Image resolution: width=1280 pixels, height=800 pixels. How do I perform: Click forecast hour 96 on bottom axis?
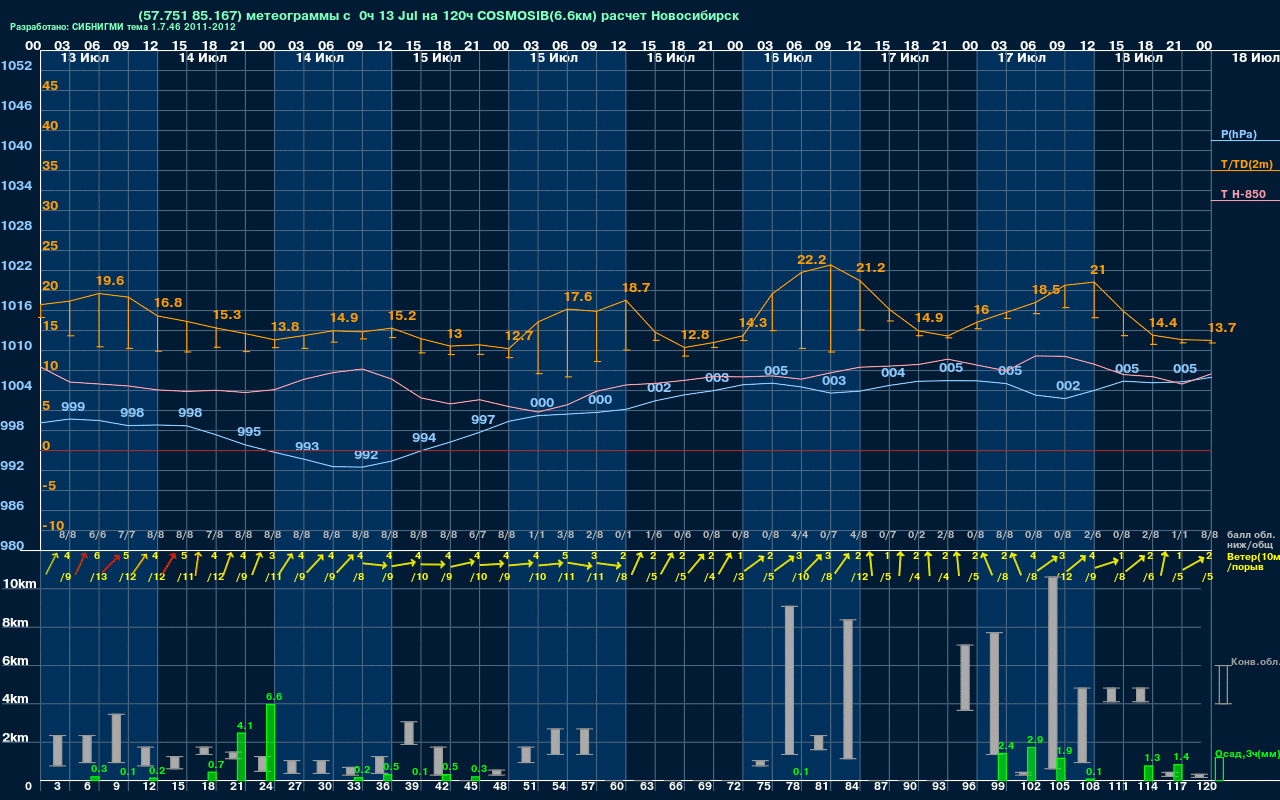[x=969, y=787]
